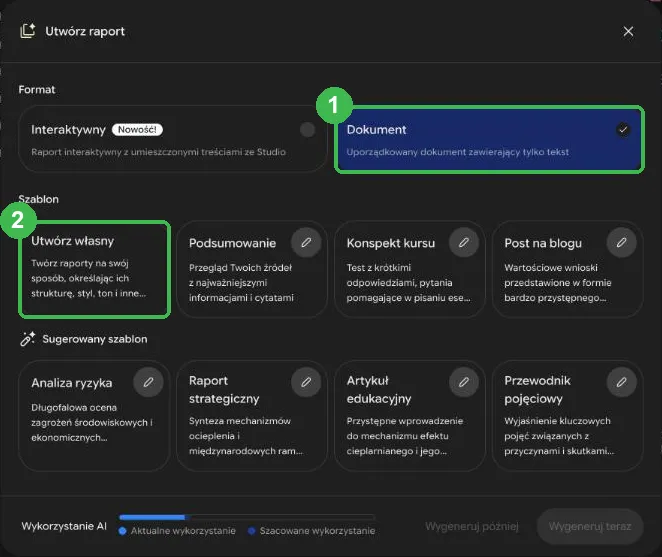Edit the Post na blogu pencil icon
Viewport: 662px width, 557px height.
point(621,242)
